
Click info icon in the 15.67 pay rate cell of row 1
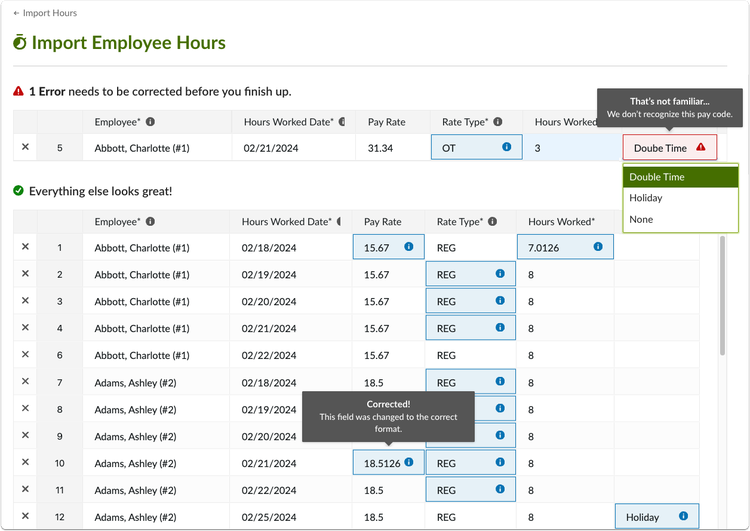[408, 246]
